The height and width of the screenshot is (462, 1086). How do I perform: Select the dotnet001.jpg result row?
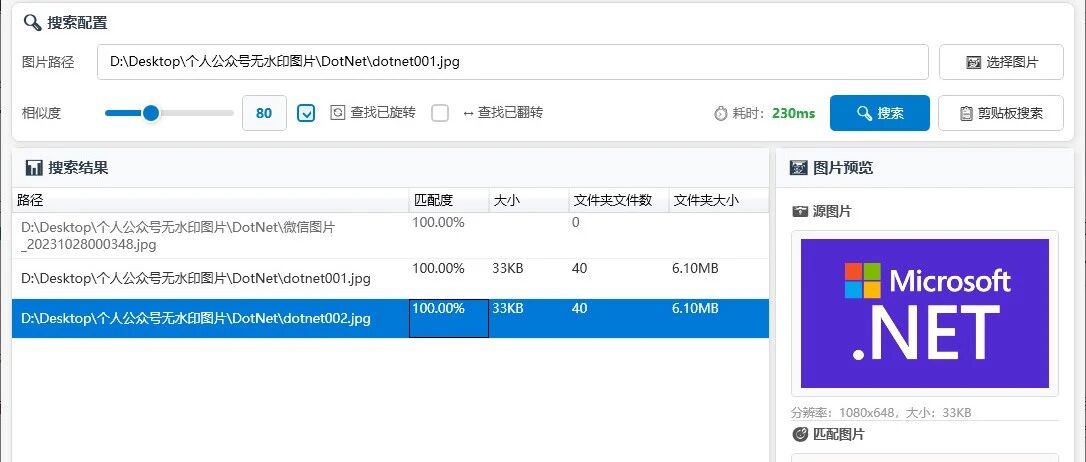[391, 278]
